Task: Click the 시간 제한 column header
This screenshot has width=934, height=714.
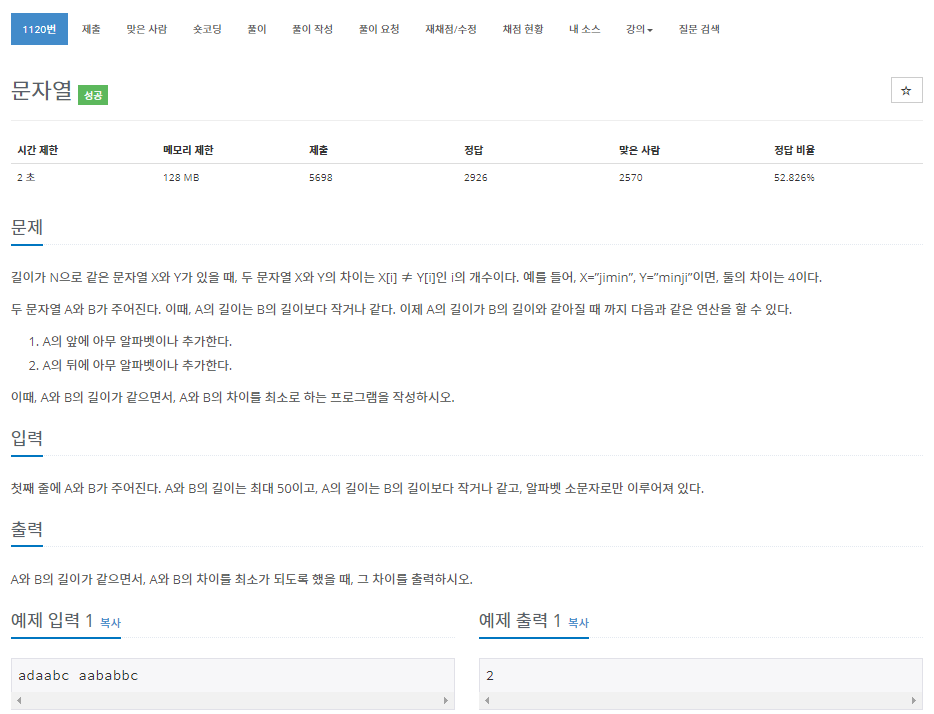Action: pyautogui.click(x=38, y=150)
